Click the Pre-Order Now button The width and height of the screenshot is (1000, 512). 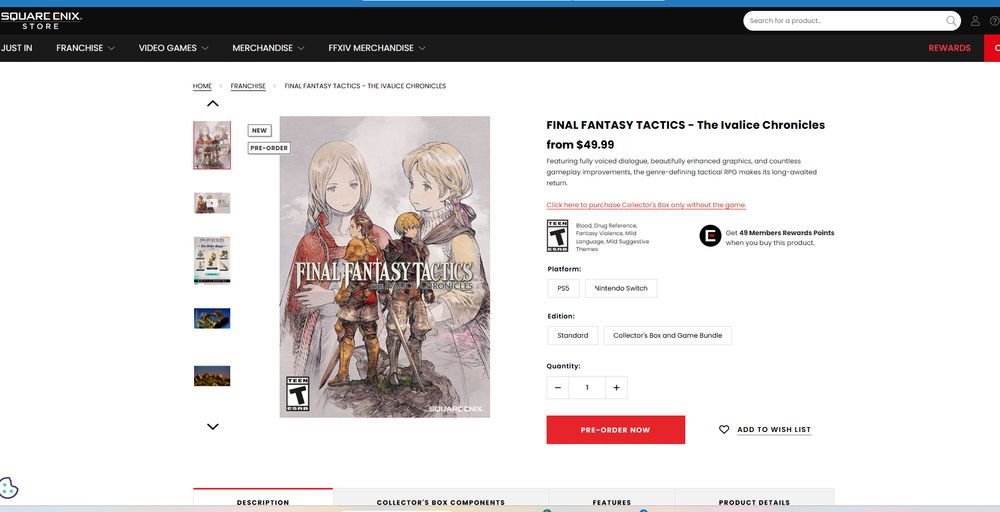point(615,430)
